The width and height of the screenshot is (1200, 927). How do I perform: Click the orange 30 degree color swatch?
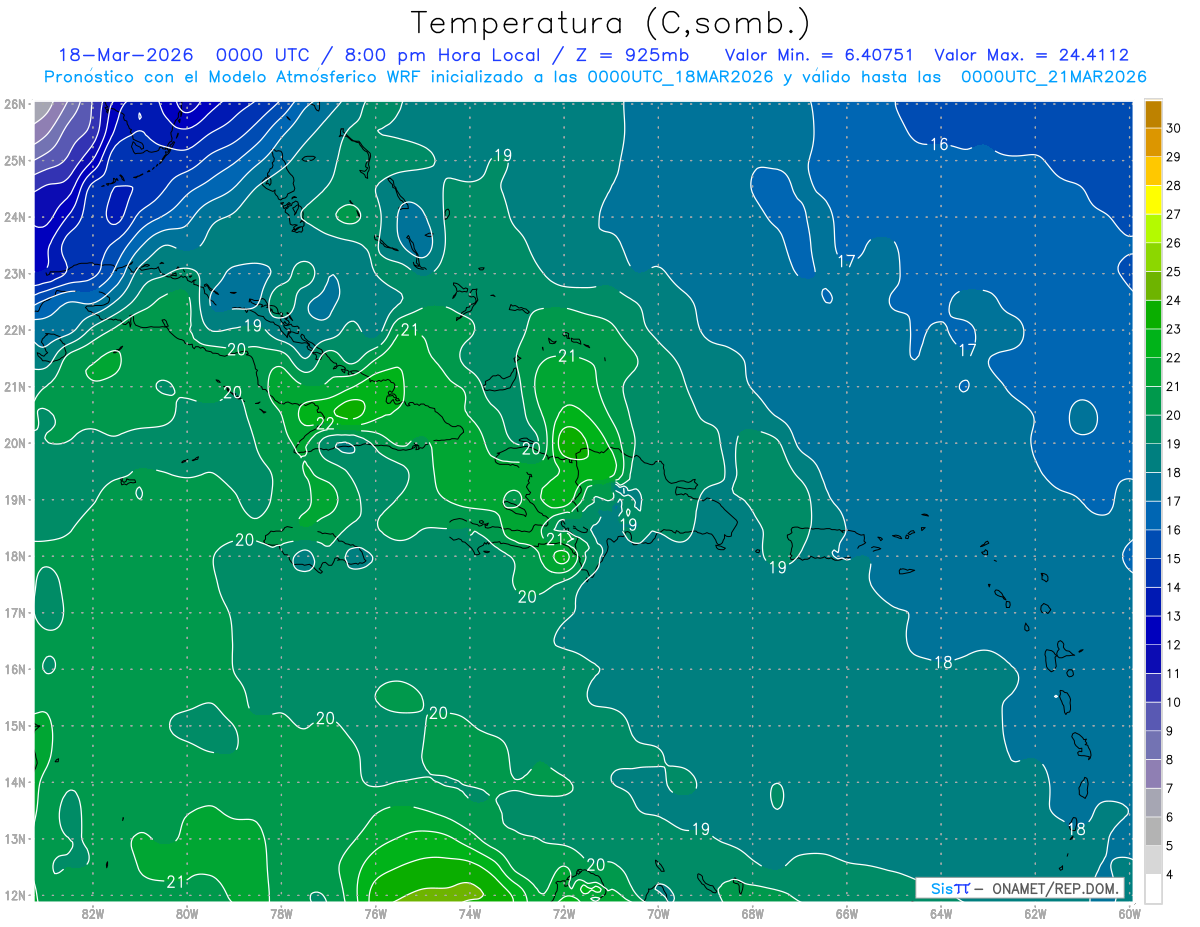click(x=1153, y=114)
